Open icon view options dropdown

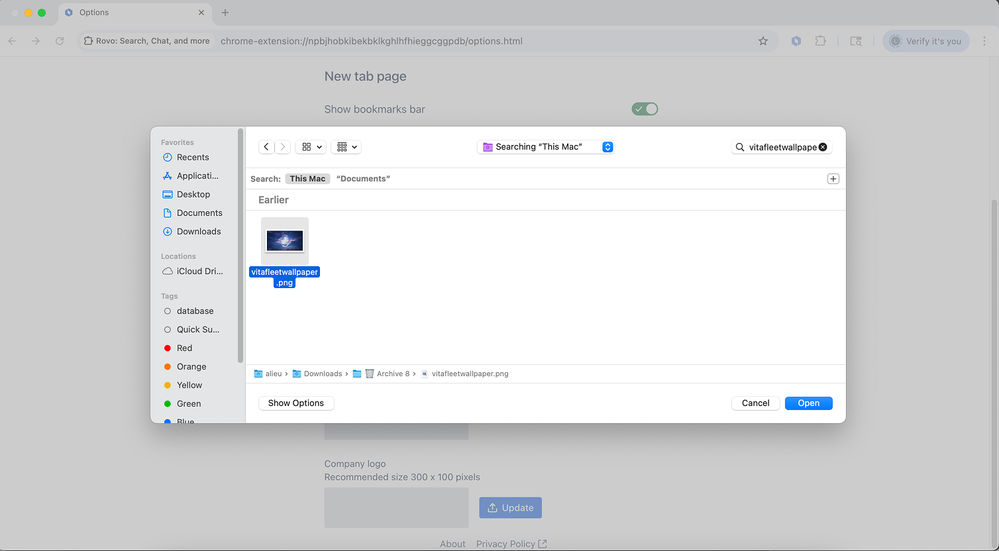[311, 147]
